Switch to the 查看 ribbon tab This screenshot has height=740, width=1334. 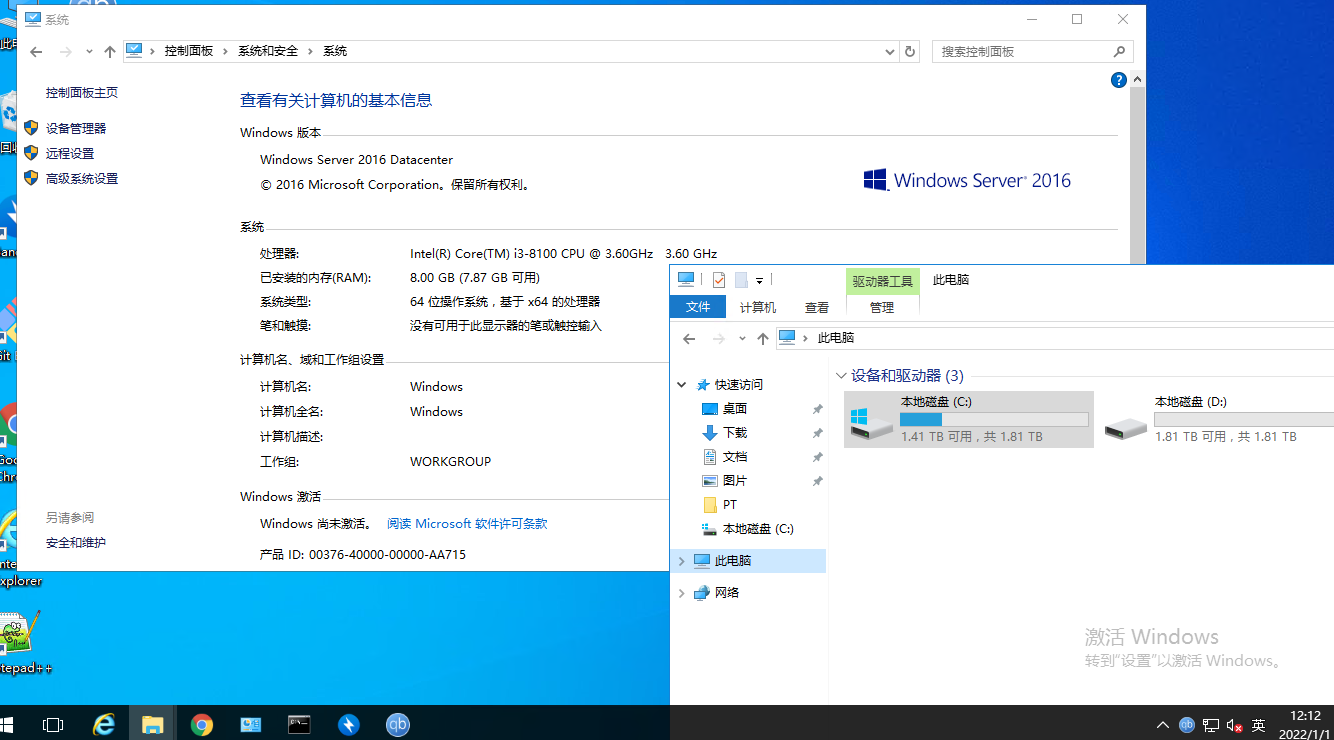(x=817, y=307)
